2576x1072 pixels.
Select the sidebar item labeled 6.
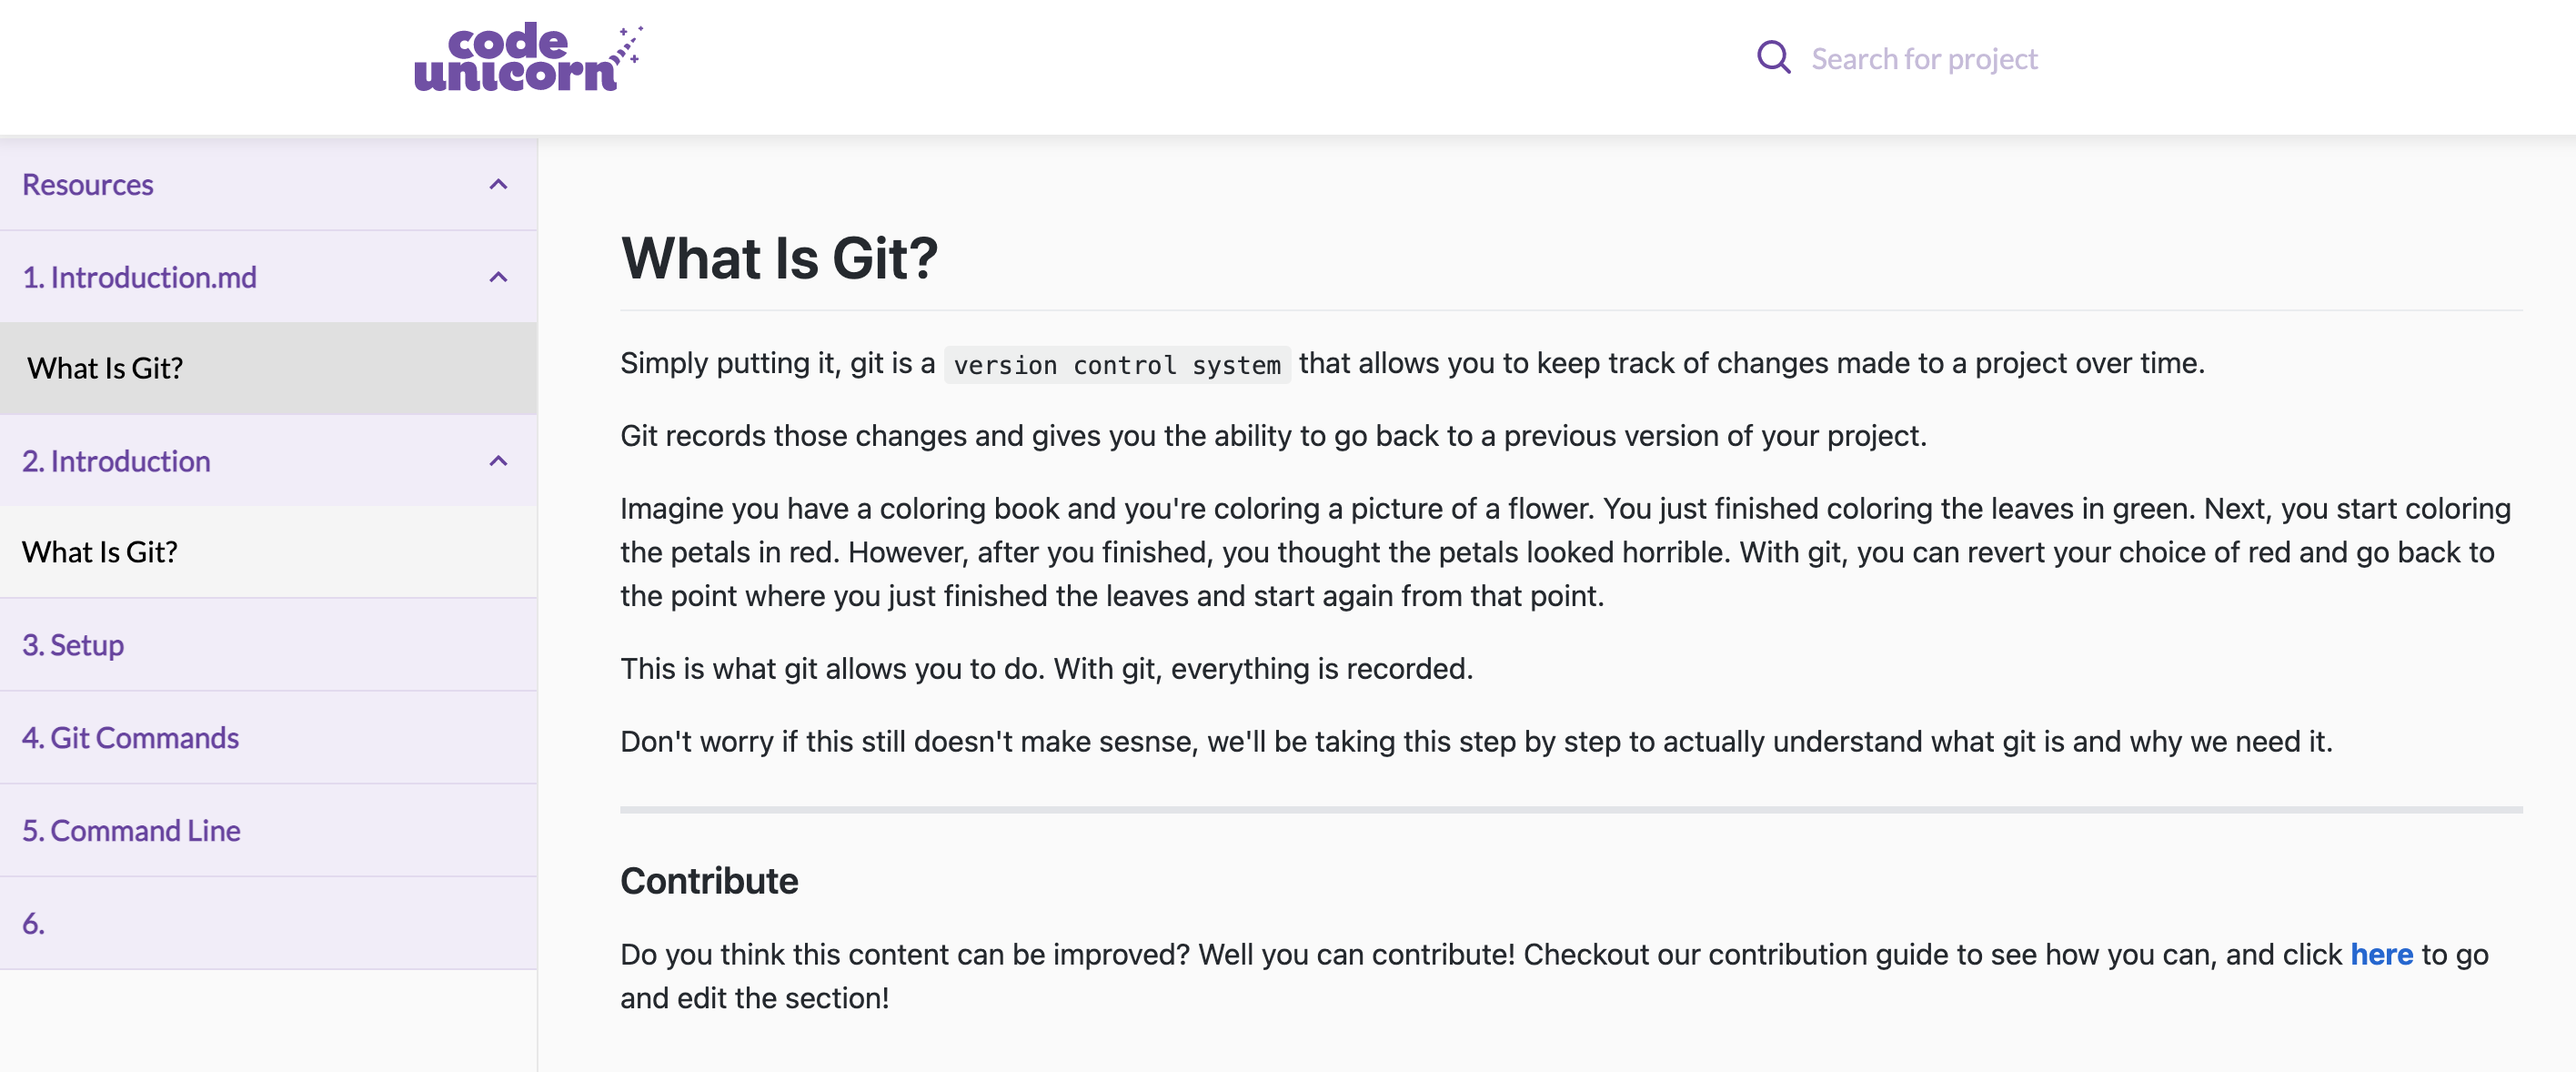[34, 923]
